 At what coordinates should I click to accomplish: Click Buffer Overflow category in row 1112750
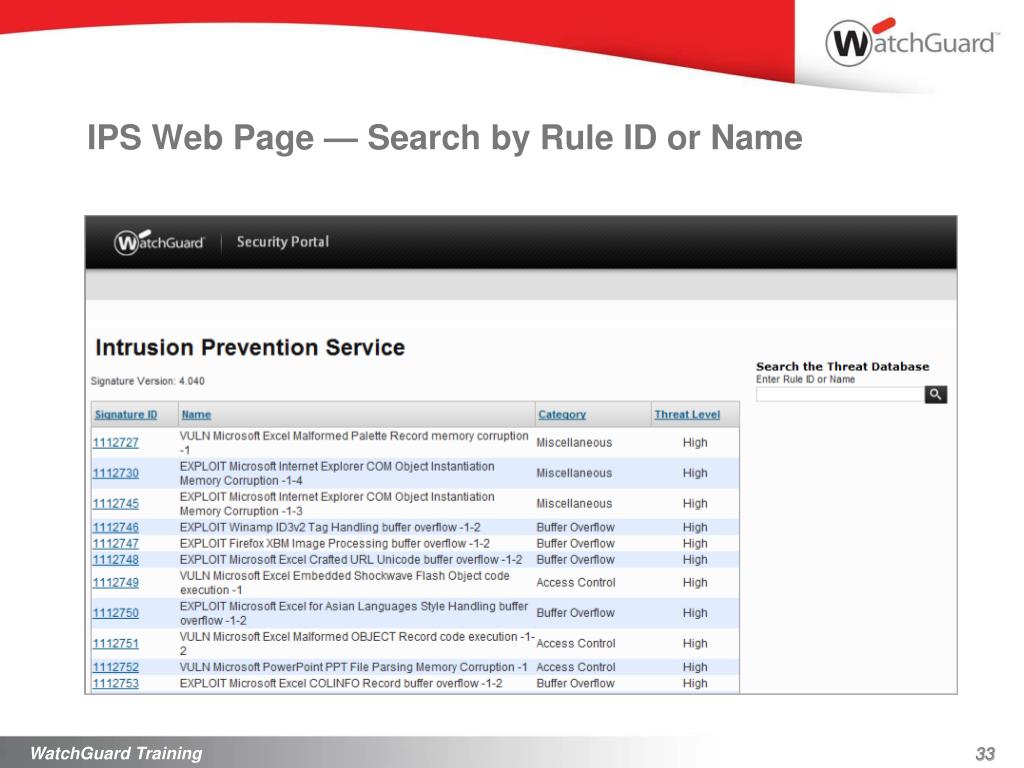[575, 613]
